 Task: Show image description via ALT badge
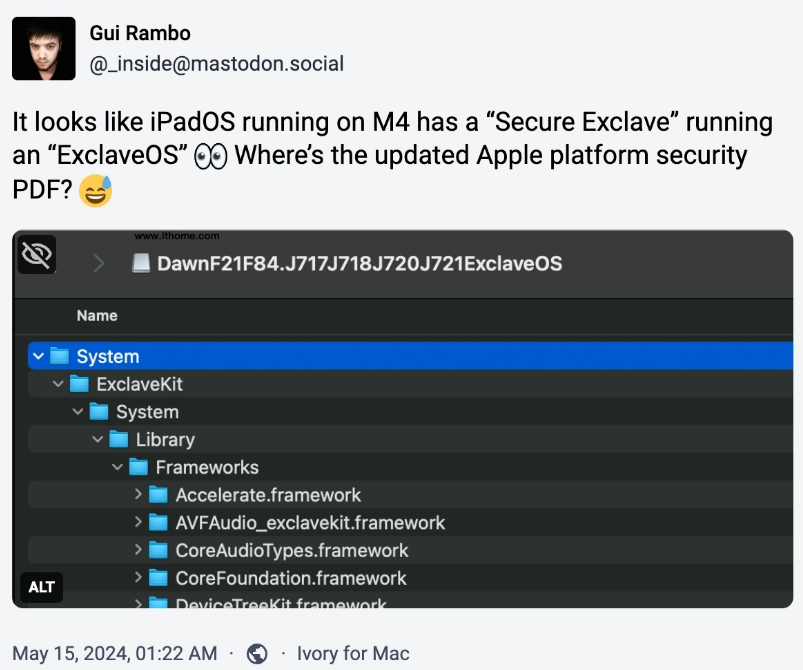41,587
